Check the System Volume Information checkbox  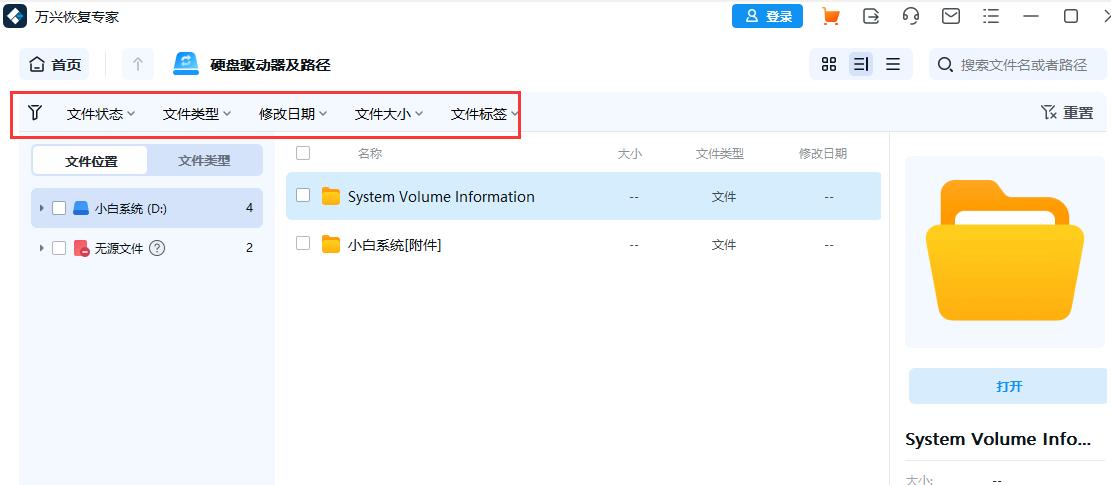pyautogui.click(x=303, y=195)
